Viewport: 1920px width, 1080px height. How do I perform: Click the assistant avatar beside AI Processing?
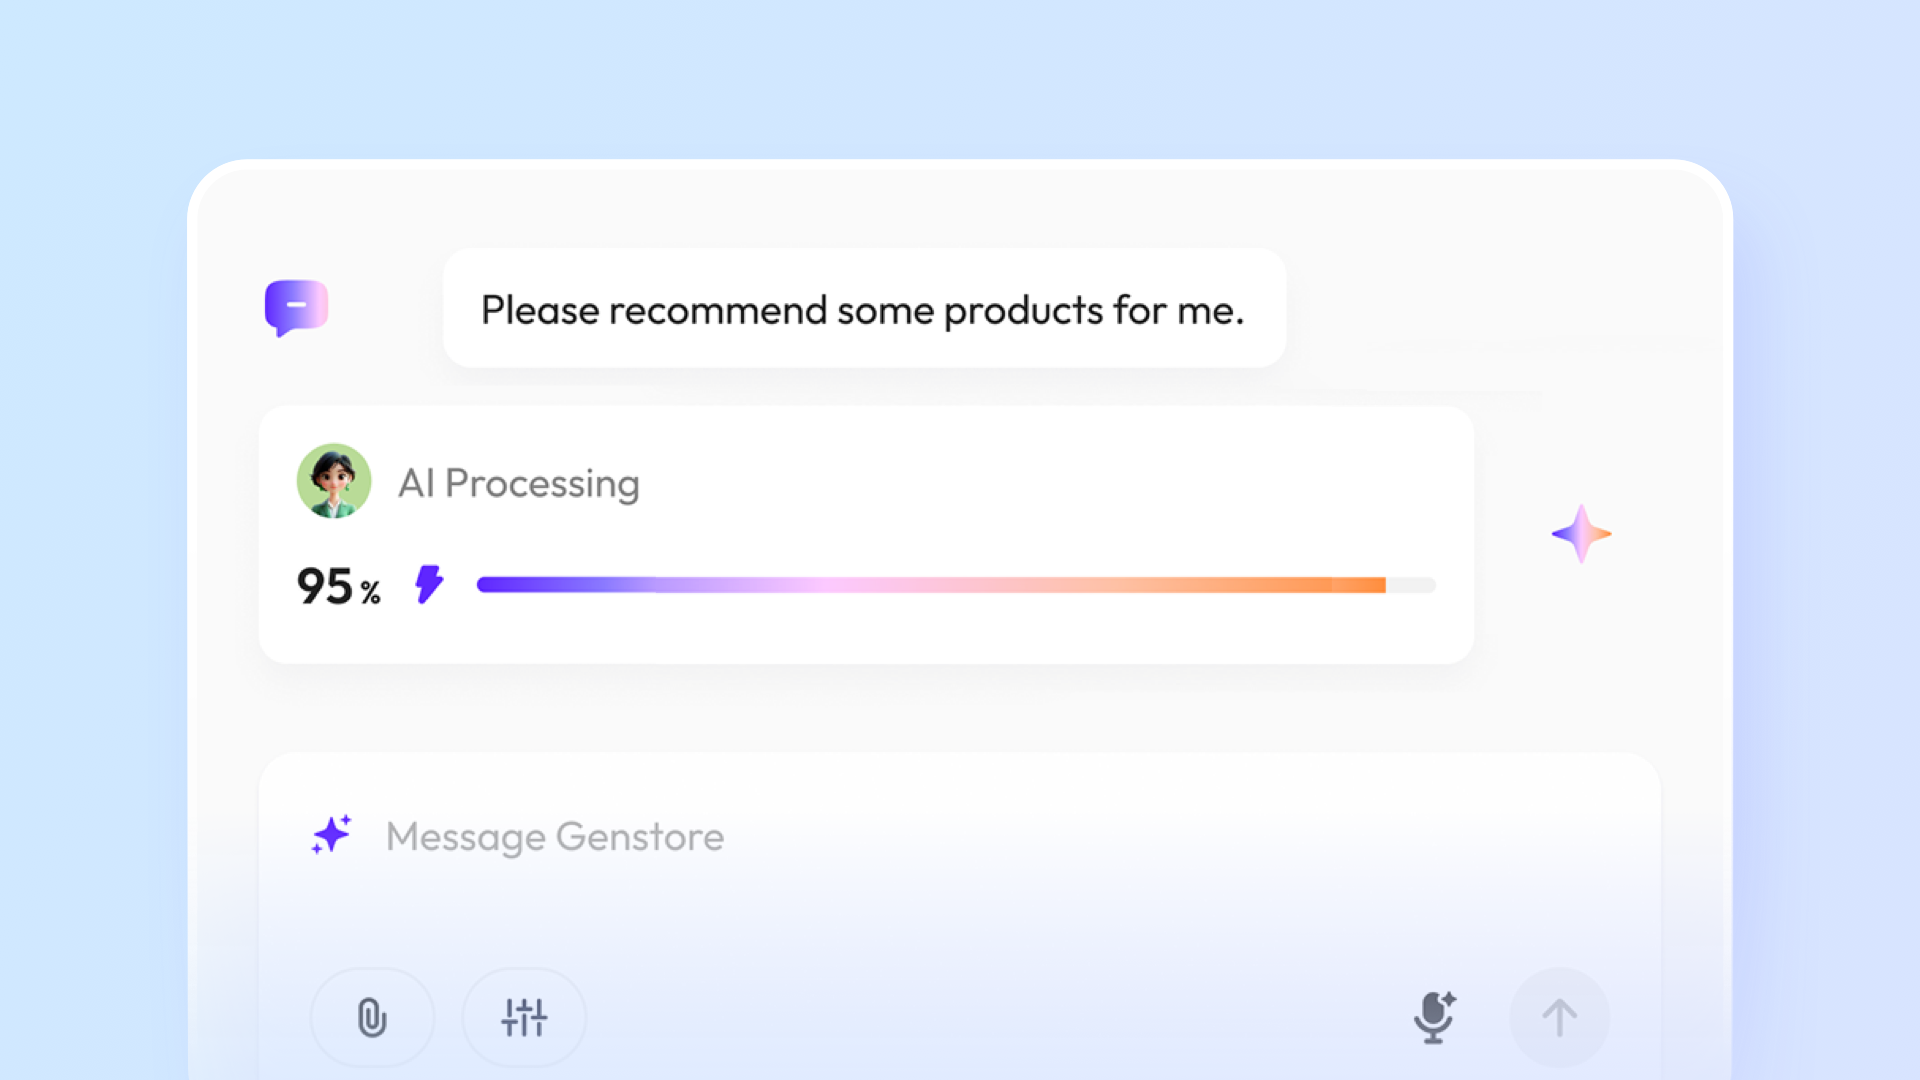point(334,481)
